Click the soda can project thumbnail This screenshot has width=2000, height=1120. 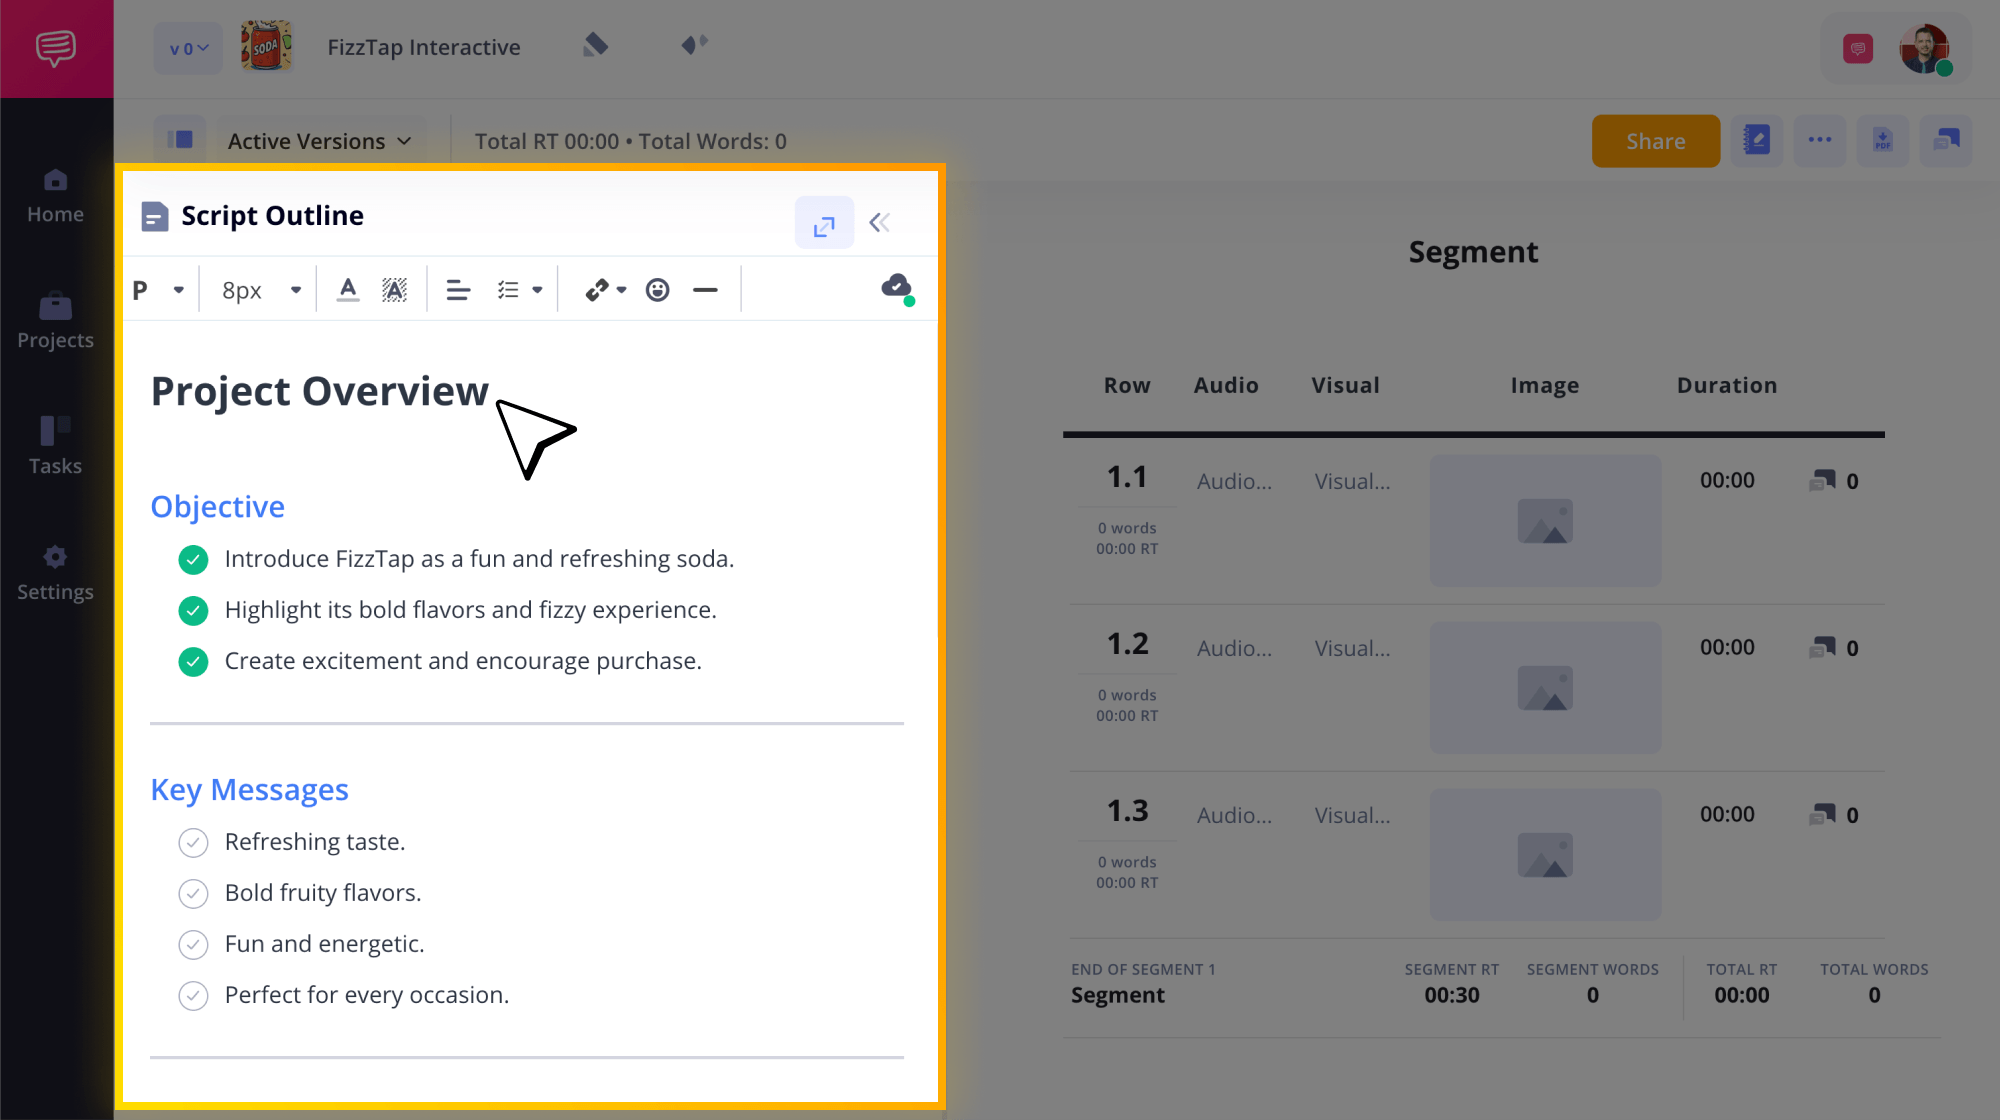[x=266, y=46]
